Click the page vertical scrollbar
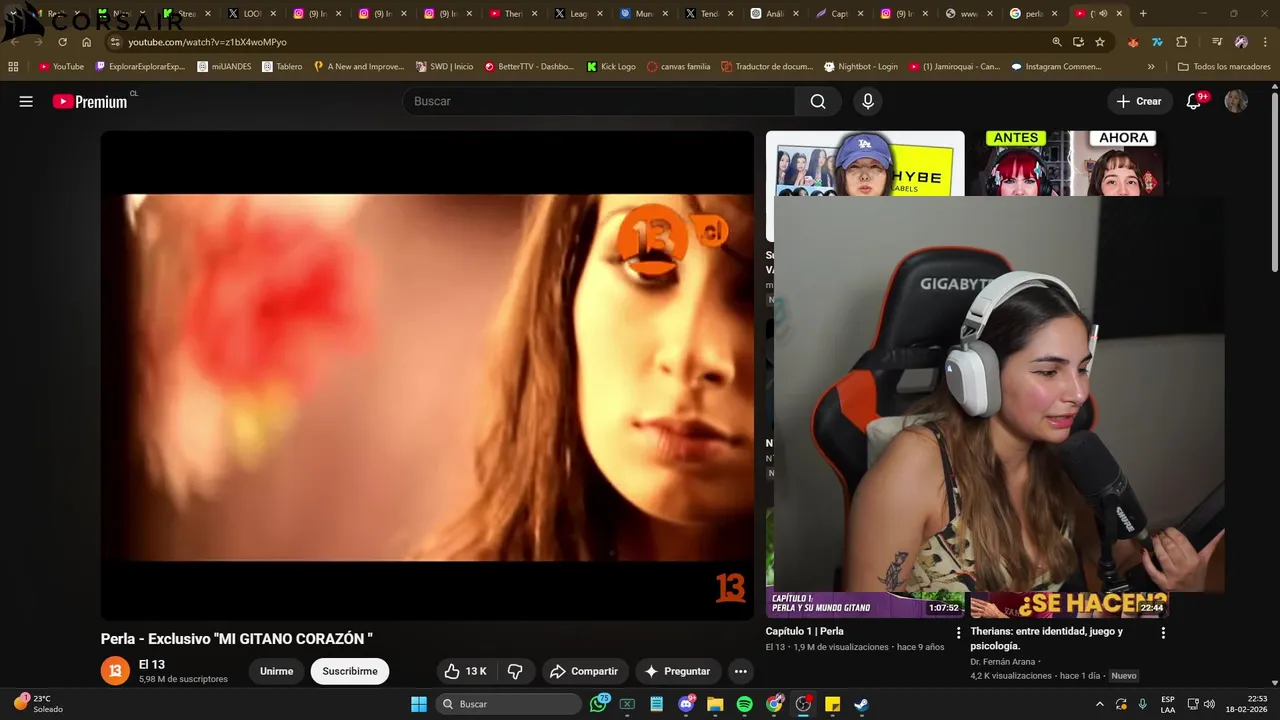Image resolution: width=1280 pixels, height=720 pixels. tap(1274, 180)
